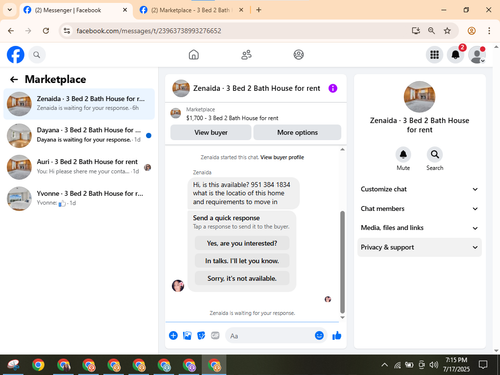
Task: Click the browser address bar URL
Action: pos(149,31)
